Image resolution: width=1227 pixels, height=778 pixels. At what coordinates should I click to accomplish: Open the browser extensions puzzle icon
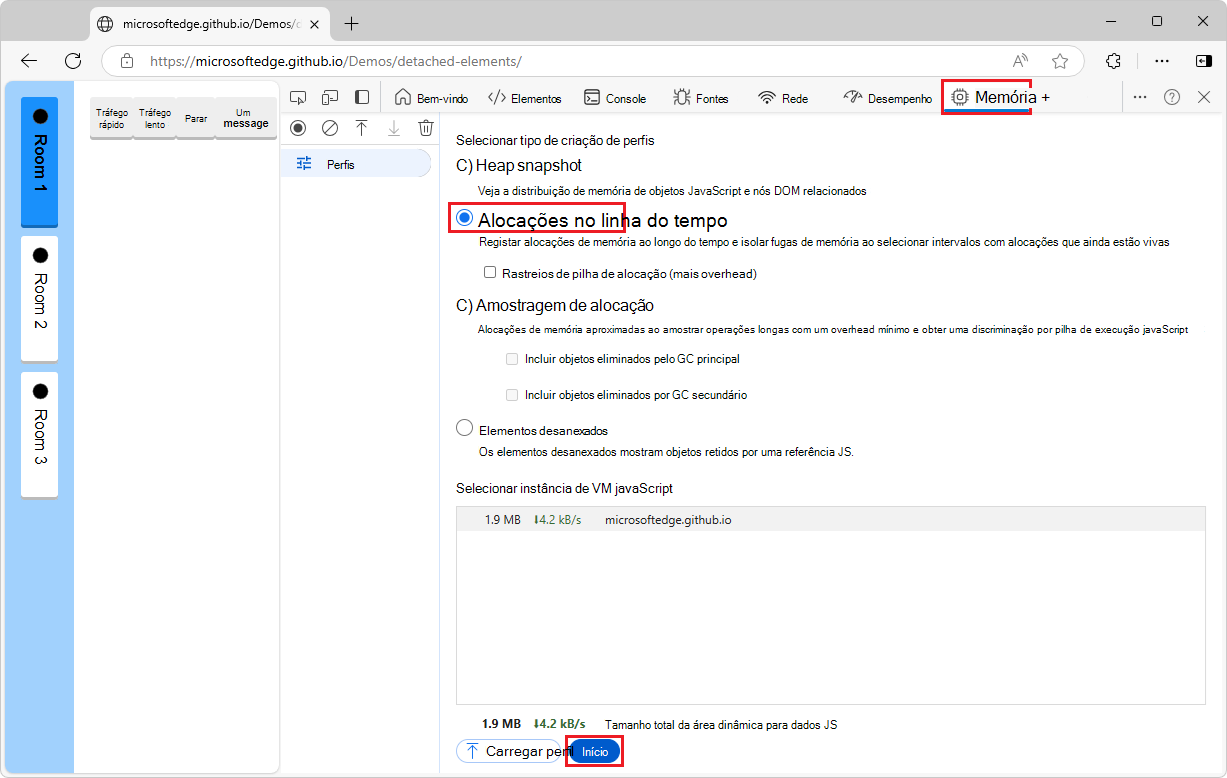click(1114, 61)
